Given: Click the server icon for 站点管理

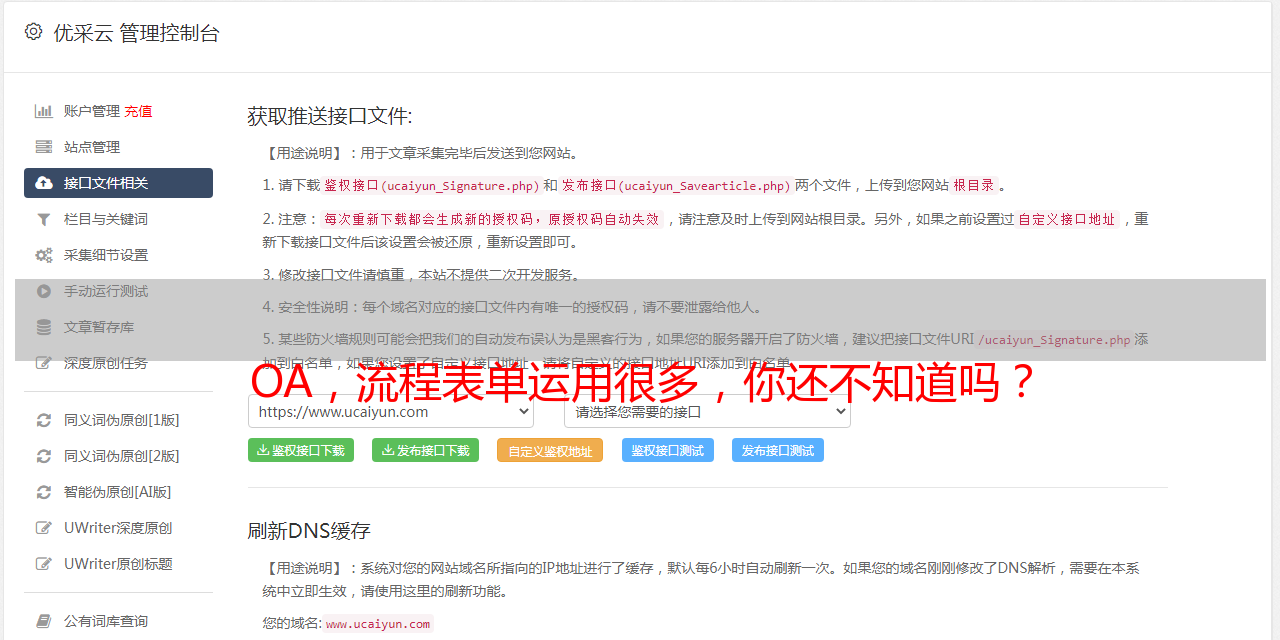Looking at the screenshot, I should click(44, 147).
